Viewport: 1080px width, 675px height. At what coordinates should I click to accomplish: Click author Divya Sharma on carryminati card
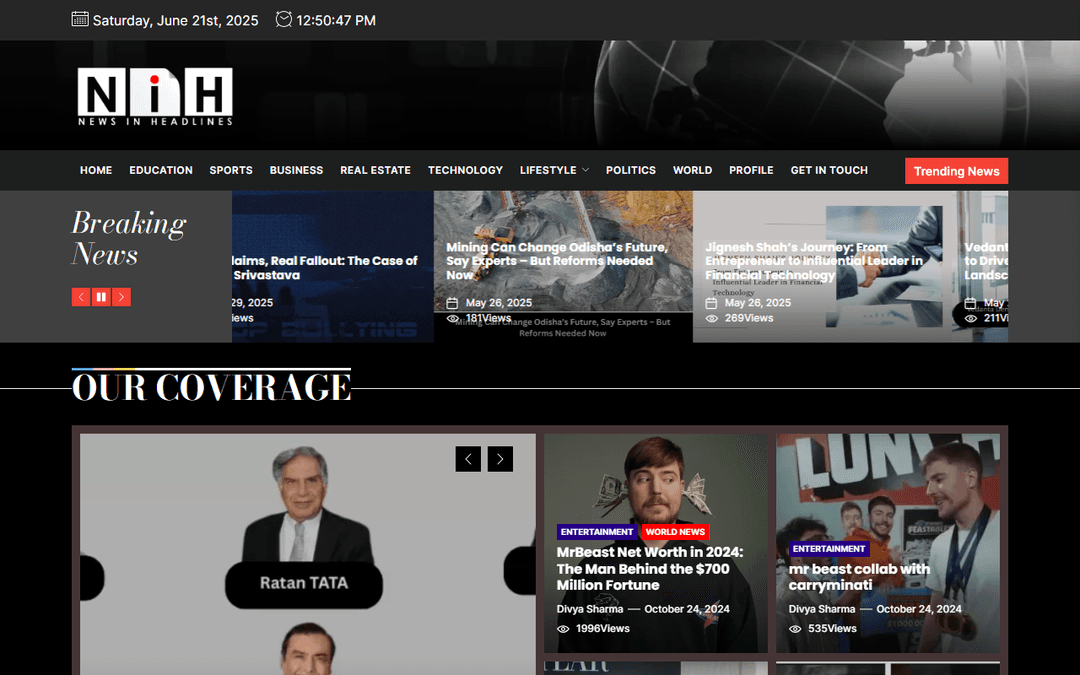[822, 609]
